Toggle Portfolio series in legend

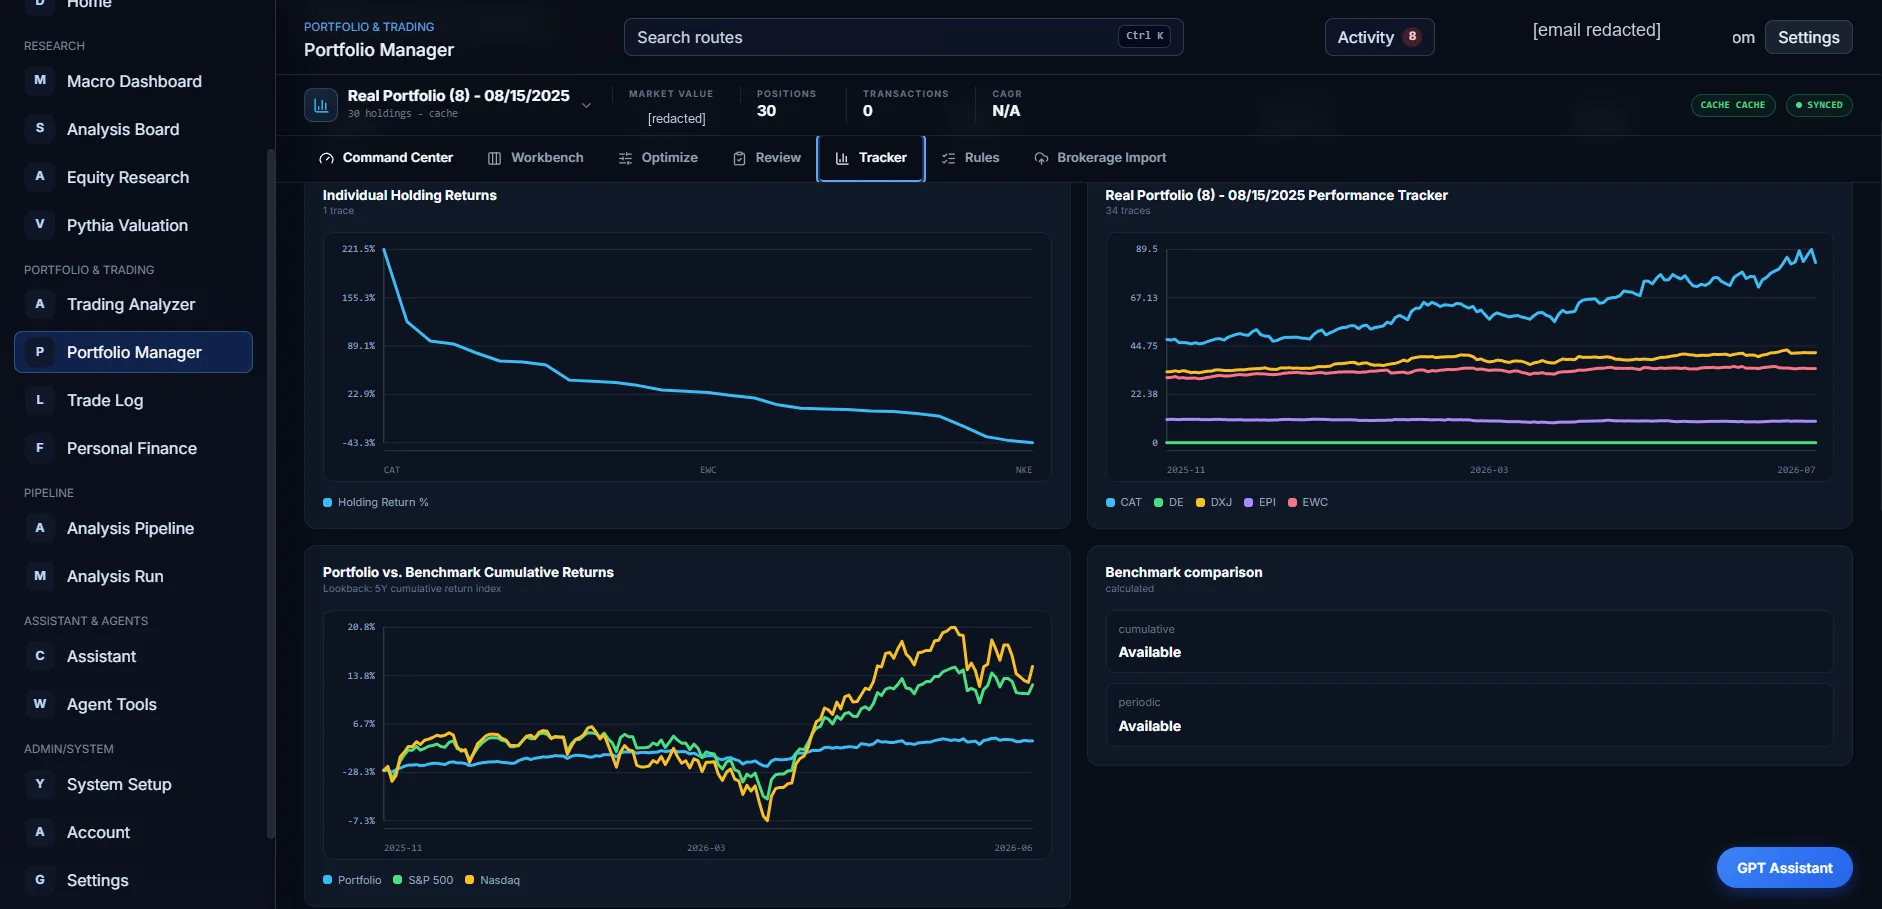[352, 880]
